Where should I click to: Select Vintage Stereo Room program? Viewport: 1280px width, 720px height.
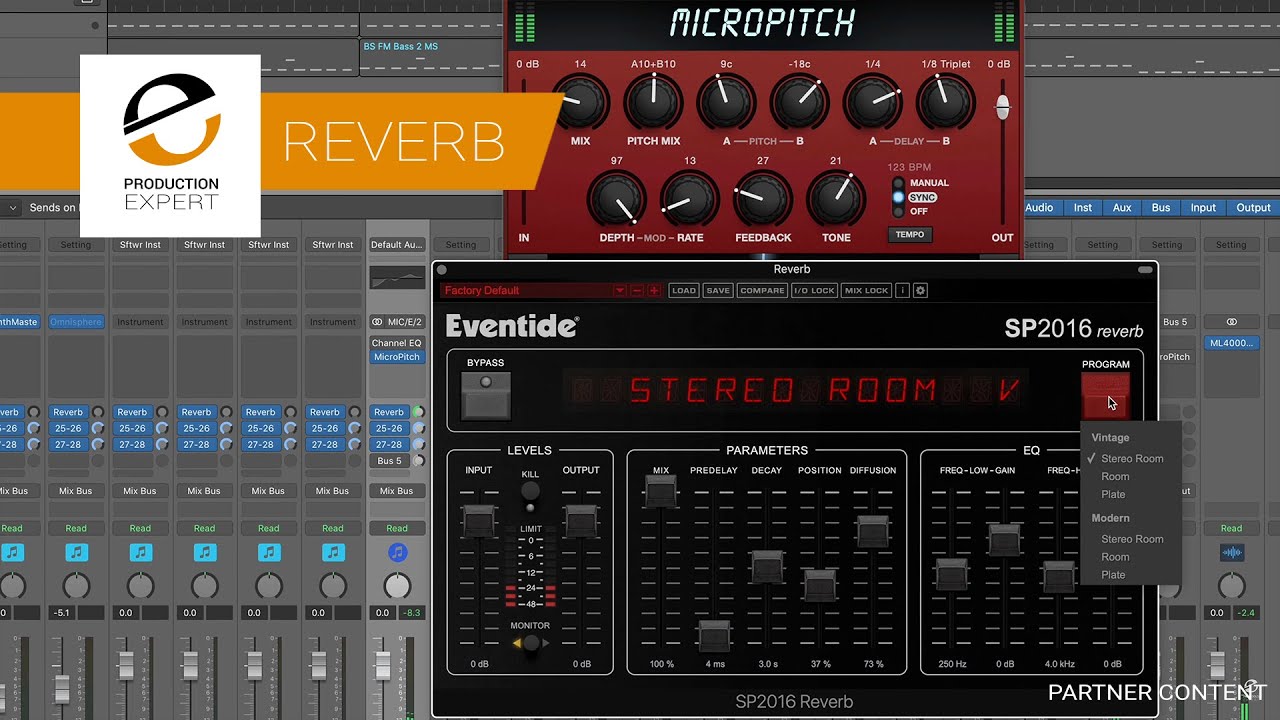point(1132,458)
